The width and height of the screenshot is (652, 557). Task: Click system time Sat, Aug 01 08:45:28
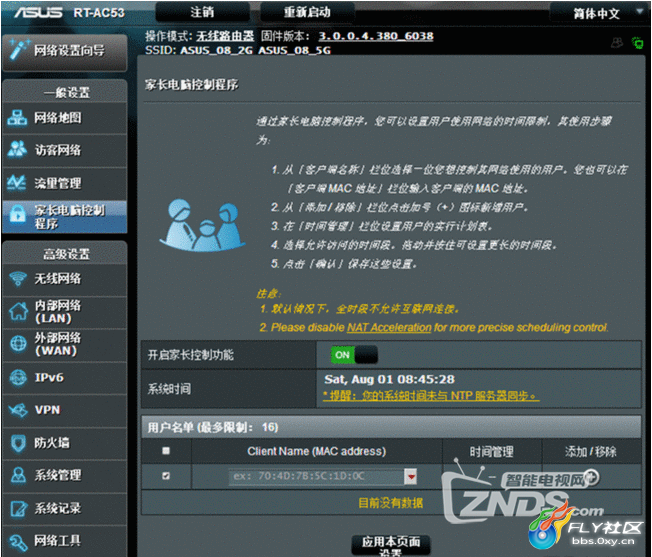pyautogui.click(x=390, y=380)
